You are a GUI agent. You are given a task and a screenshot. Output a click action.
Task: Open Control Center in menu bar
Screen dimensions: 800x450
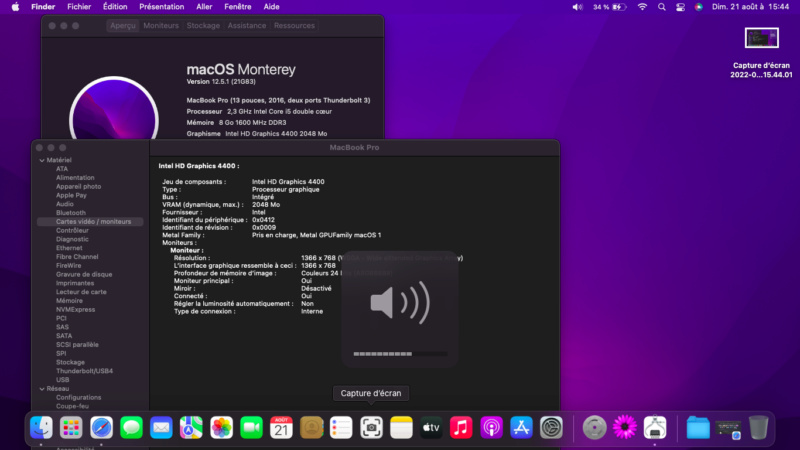pyautogui.click(x=681, y=7)
